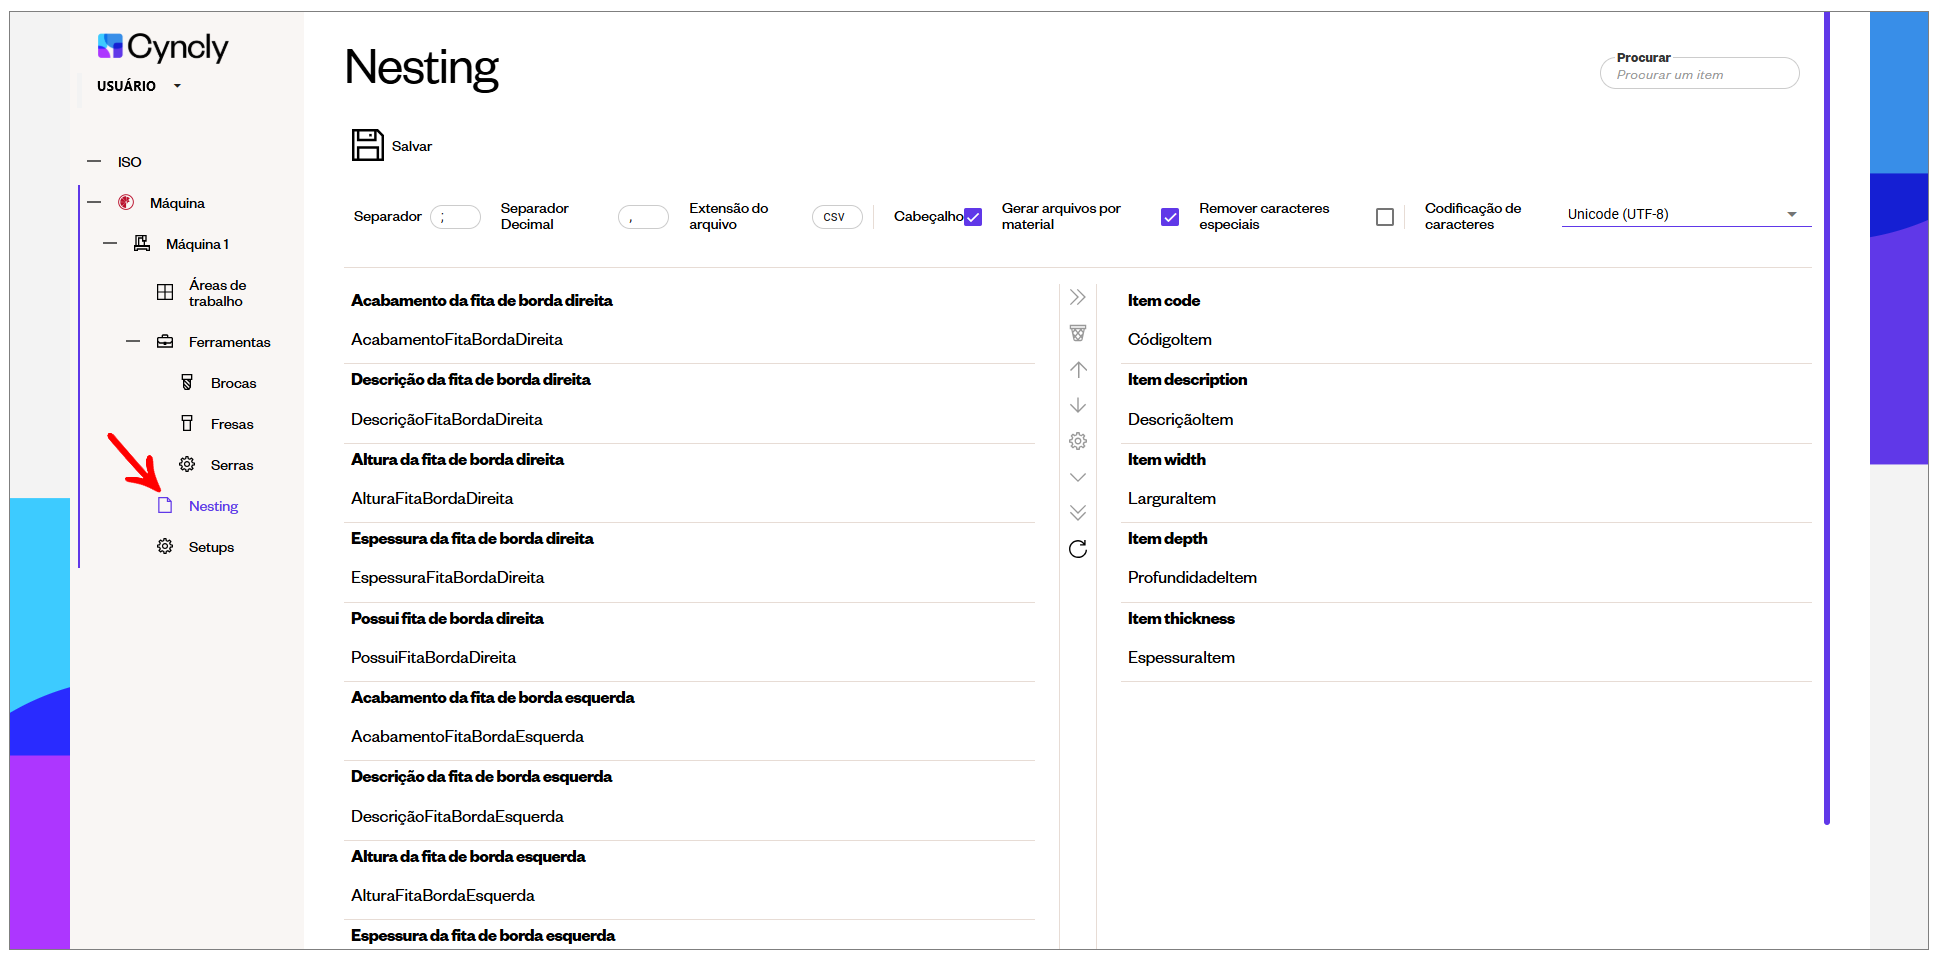Collapse the ISO tree node
1936x956 pixels.
pos(94,161)
